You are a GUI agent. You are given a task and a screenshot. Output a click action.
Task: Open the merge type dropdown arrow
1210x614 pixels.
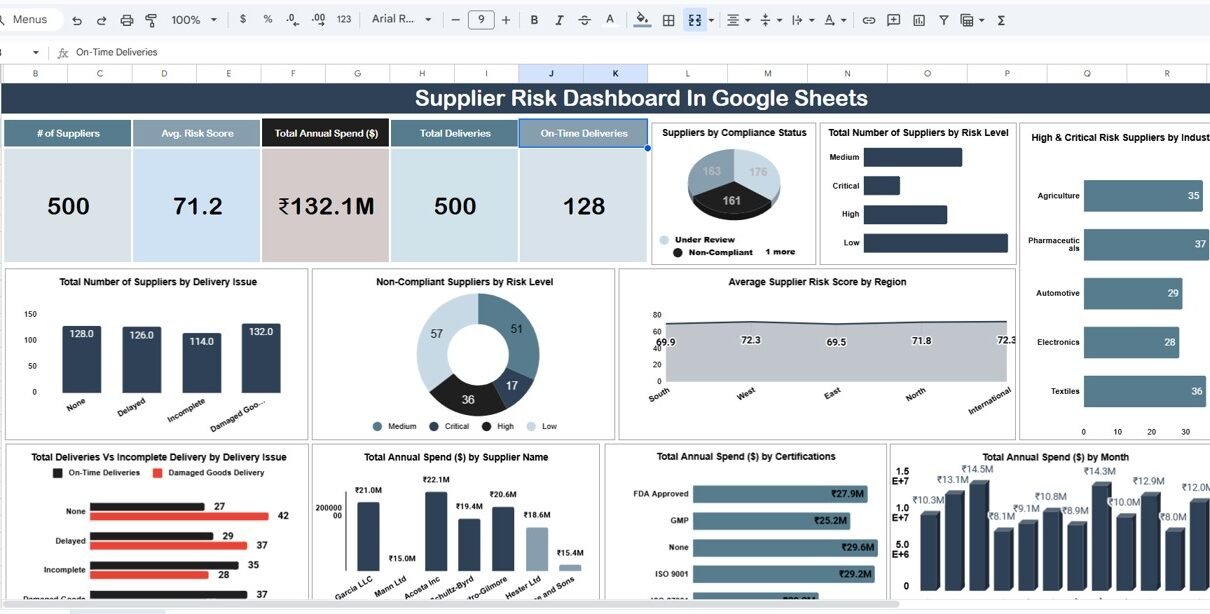click(x=711, y=20)
